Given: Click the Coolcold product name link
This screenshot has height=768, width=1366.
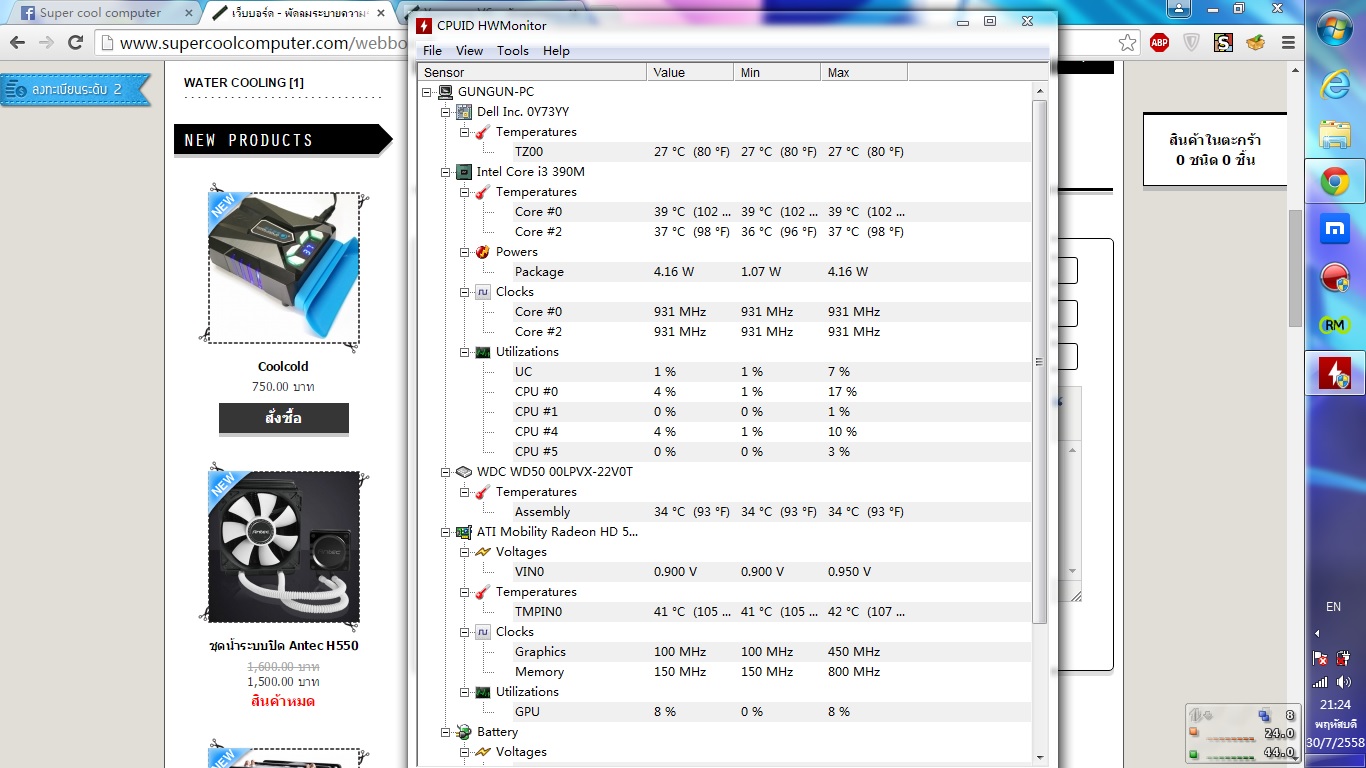Looking at the screenshot, I should (283, 367).
